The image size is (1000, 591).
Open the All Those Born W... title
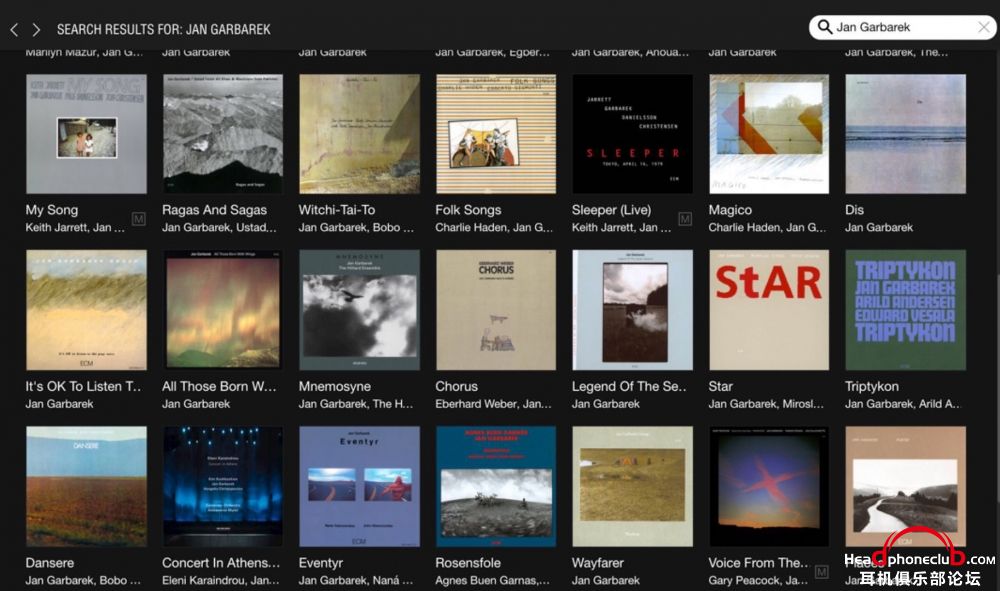pyautogui.click(x=219, y=386)
